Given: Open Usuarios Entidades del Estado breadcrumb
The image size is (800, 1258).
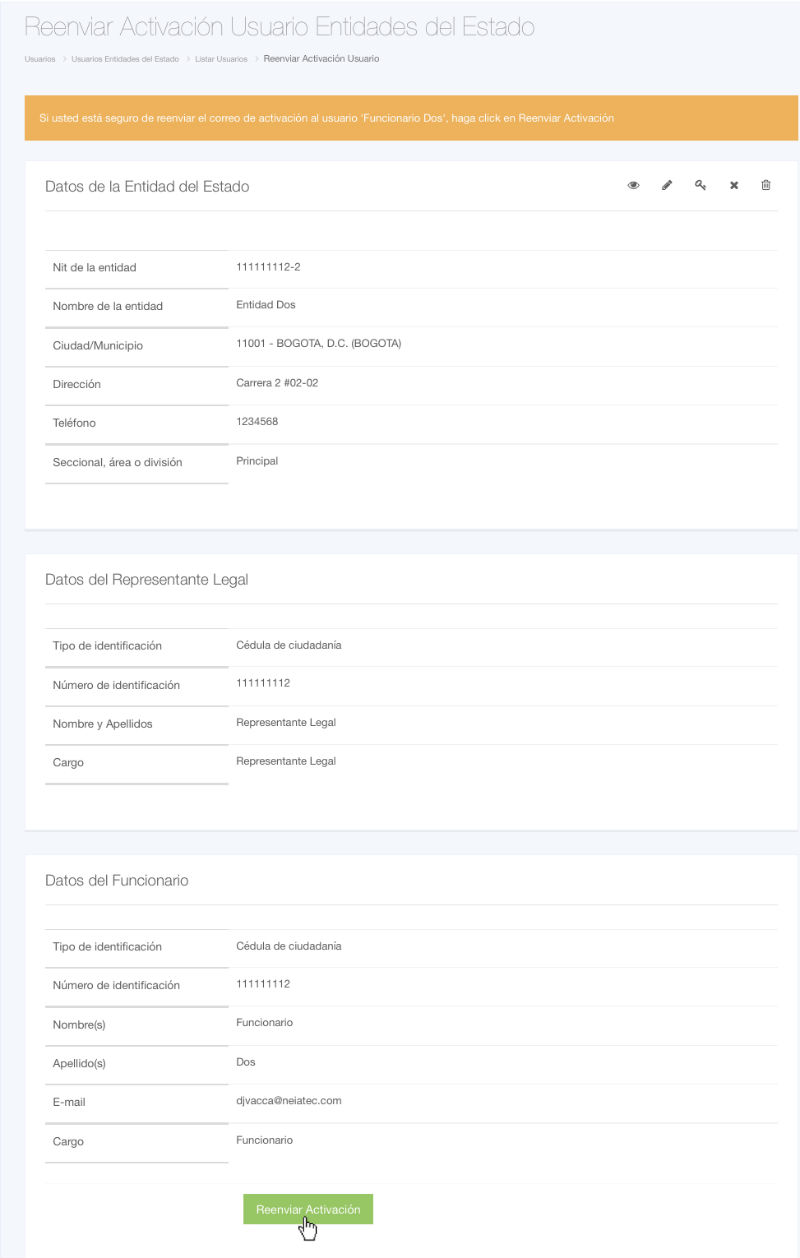Looking at the screenshot, I should [x=125, y=59].
